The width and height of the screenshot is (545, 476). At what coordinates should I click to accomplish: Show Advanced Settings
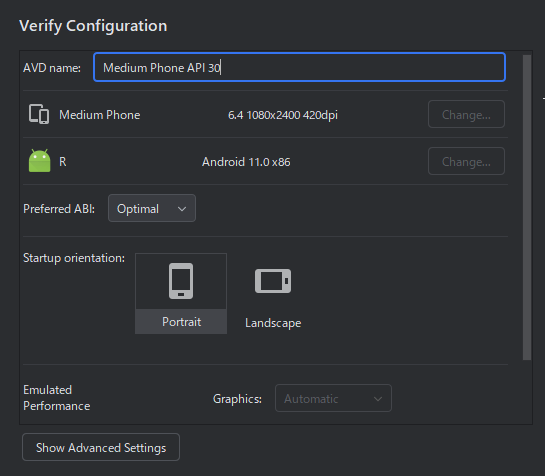101,447
